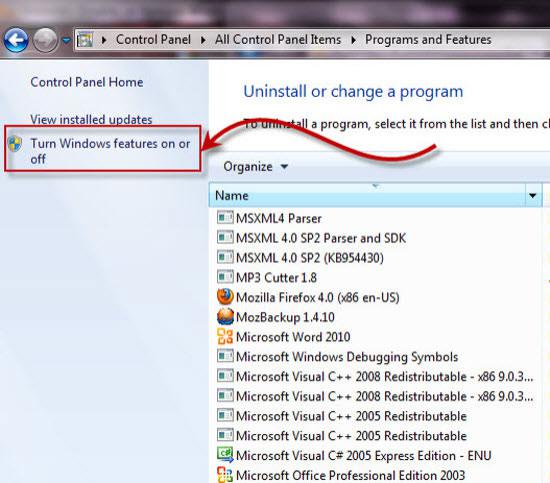Select MSXML 4.0 SP2 (KB954430) entry
Viewport: 550px width, 483px height.
[310, 258]
